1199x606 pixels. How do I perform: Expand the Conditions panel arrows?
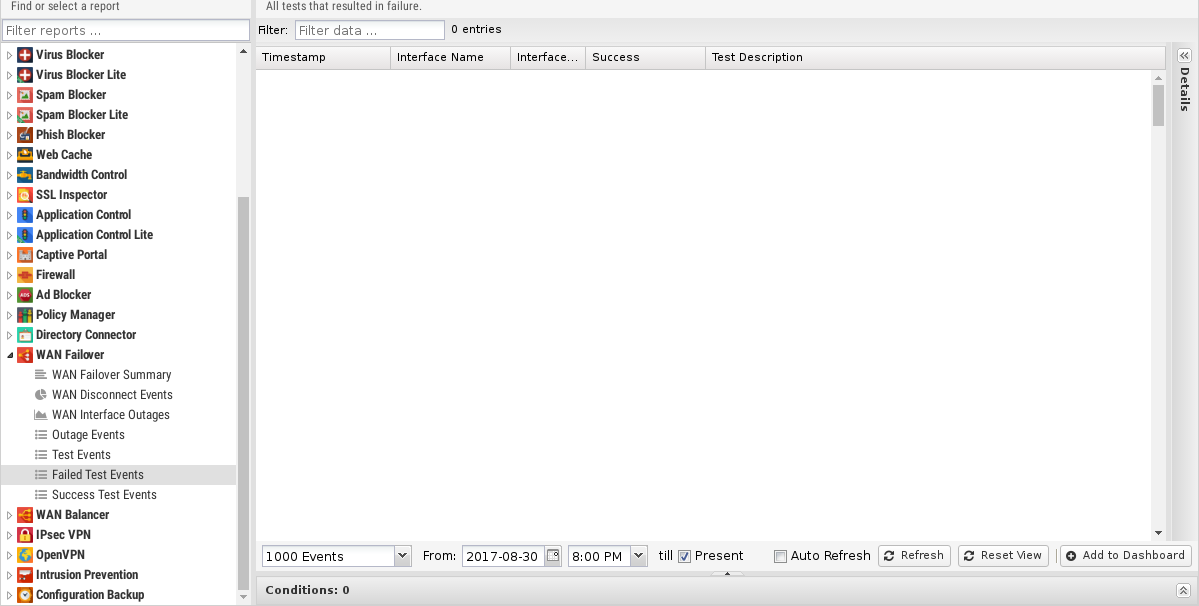(x=1183, y=590)
